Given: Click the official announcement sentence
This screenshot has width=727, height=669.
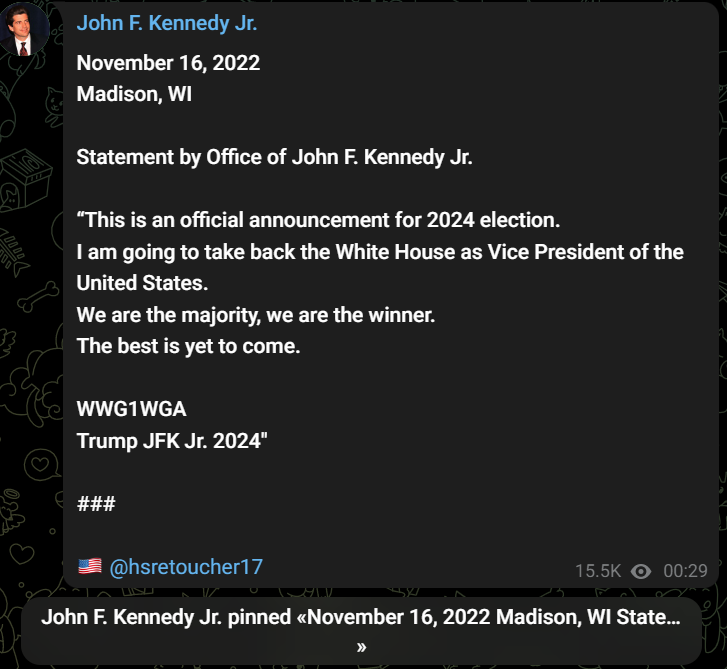Looking at the screenshot, I should (x=319, y=220).
